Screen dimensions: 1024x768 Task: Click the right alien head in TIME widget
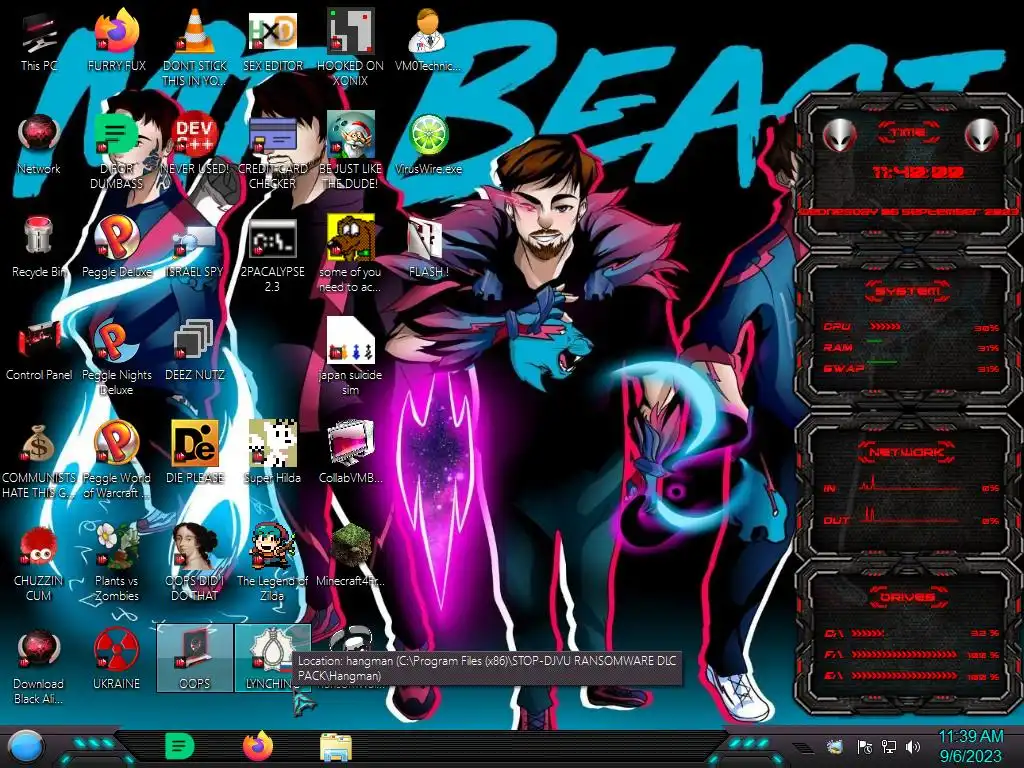click(x=982, y=136)
